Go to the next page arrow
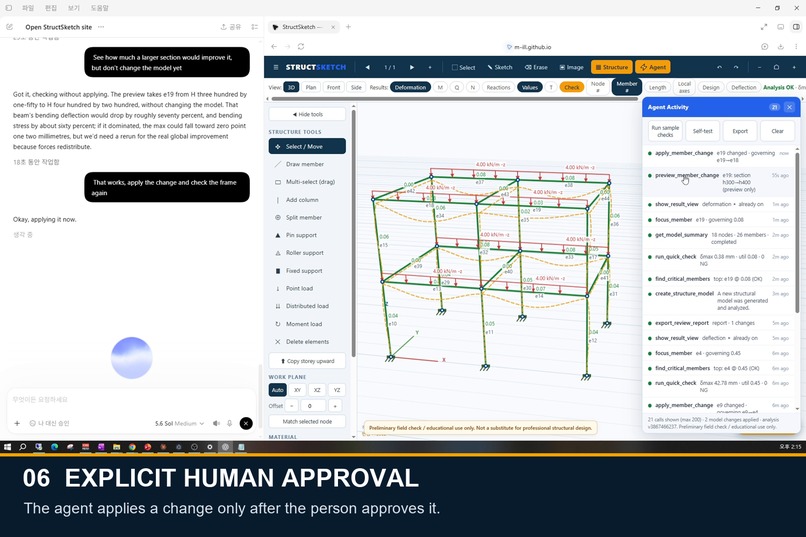 [412, 67]
